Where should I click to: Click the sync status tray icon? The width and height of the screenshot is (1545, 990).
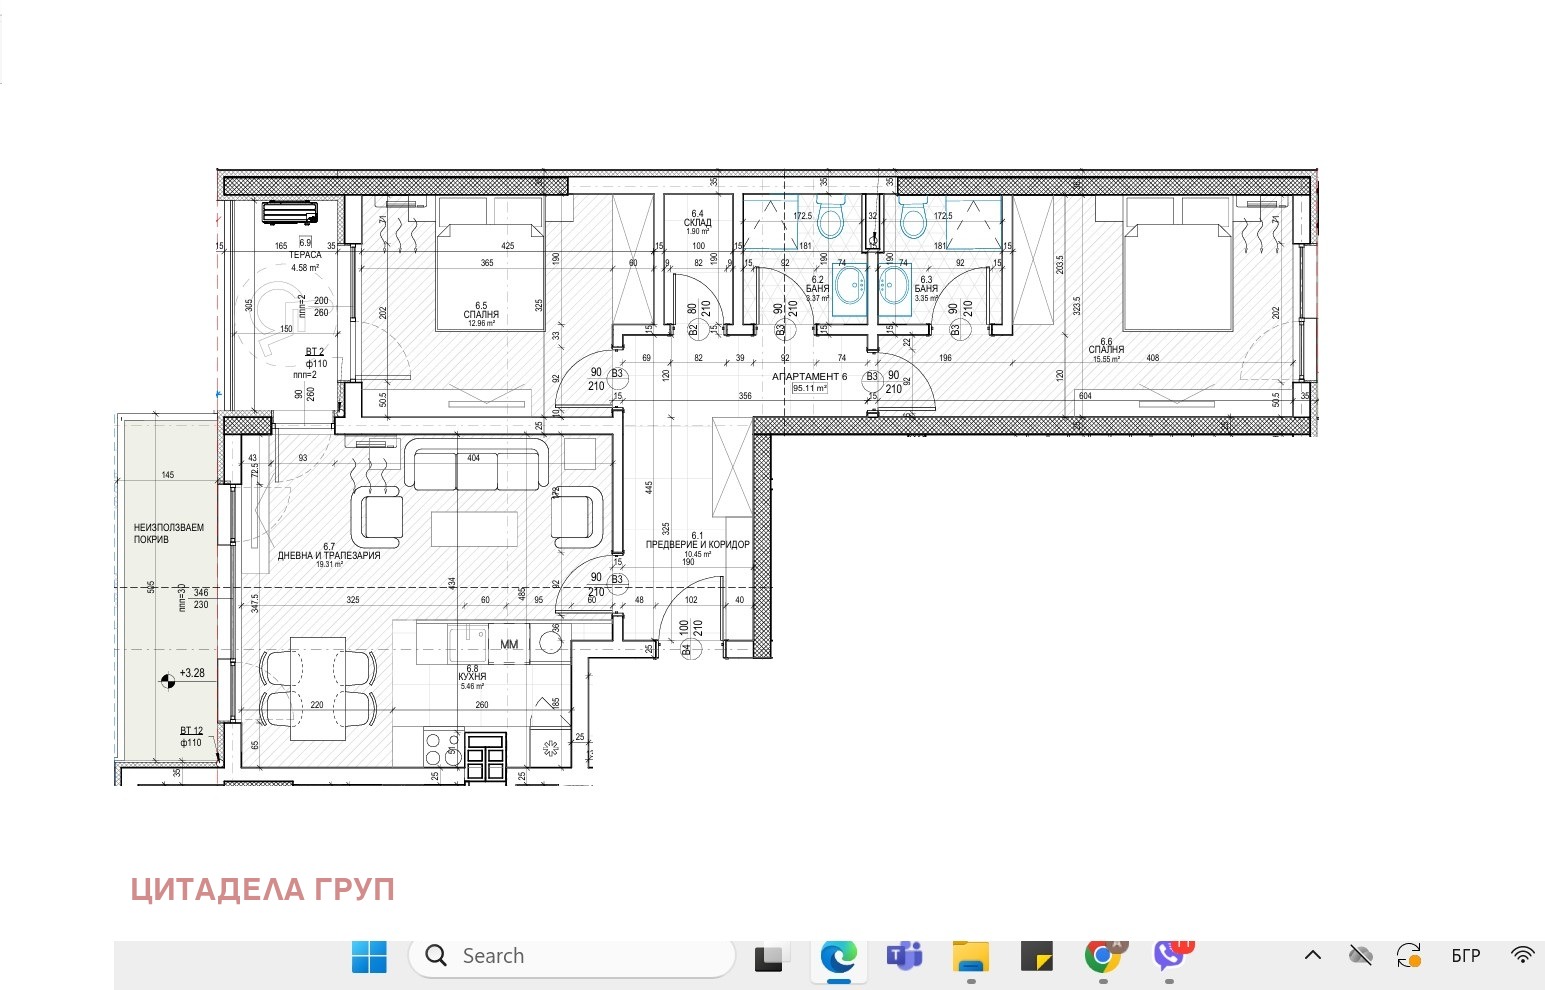[x=1409, y=956]
